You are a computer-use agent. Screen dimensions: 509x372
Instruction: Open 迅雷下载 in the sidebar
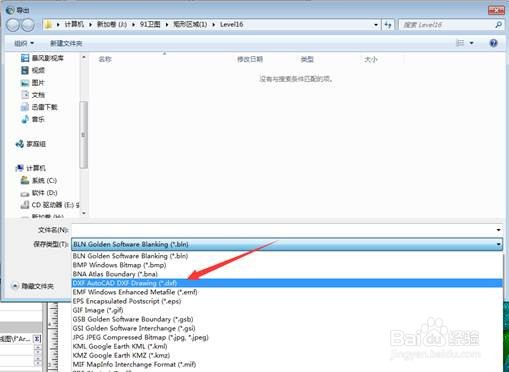[x=39, y=107]
